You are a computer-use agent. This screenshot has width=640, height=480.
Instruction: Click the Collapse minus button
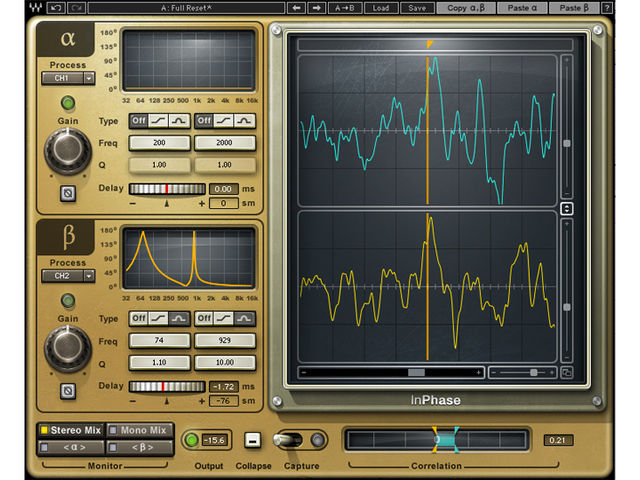(x=253, y=440)
